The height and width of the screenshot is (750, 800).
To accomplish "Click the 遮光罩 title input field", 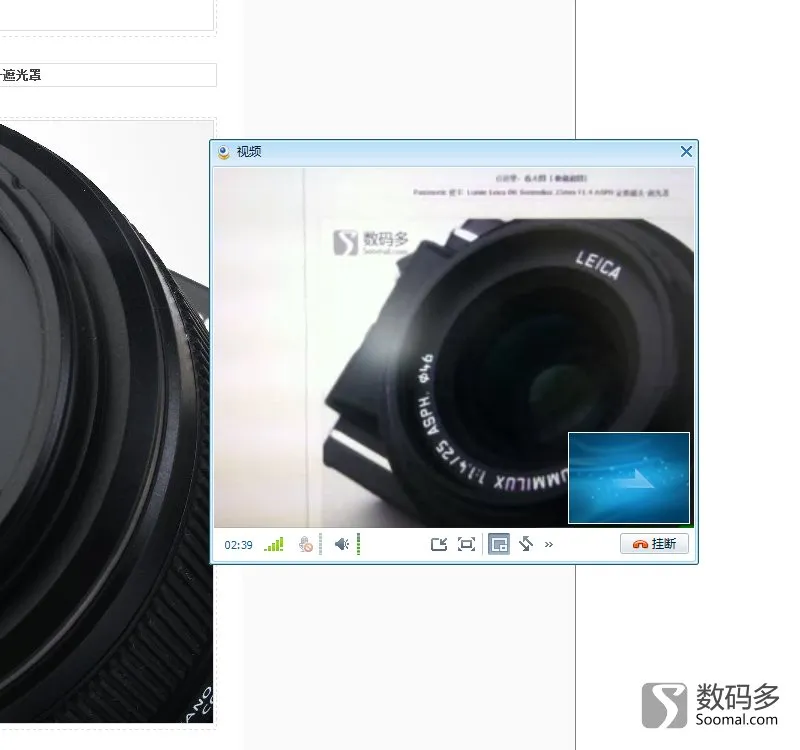I will [108, 75].
